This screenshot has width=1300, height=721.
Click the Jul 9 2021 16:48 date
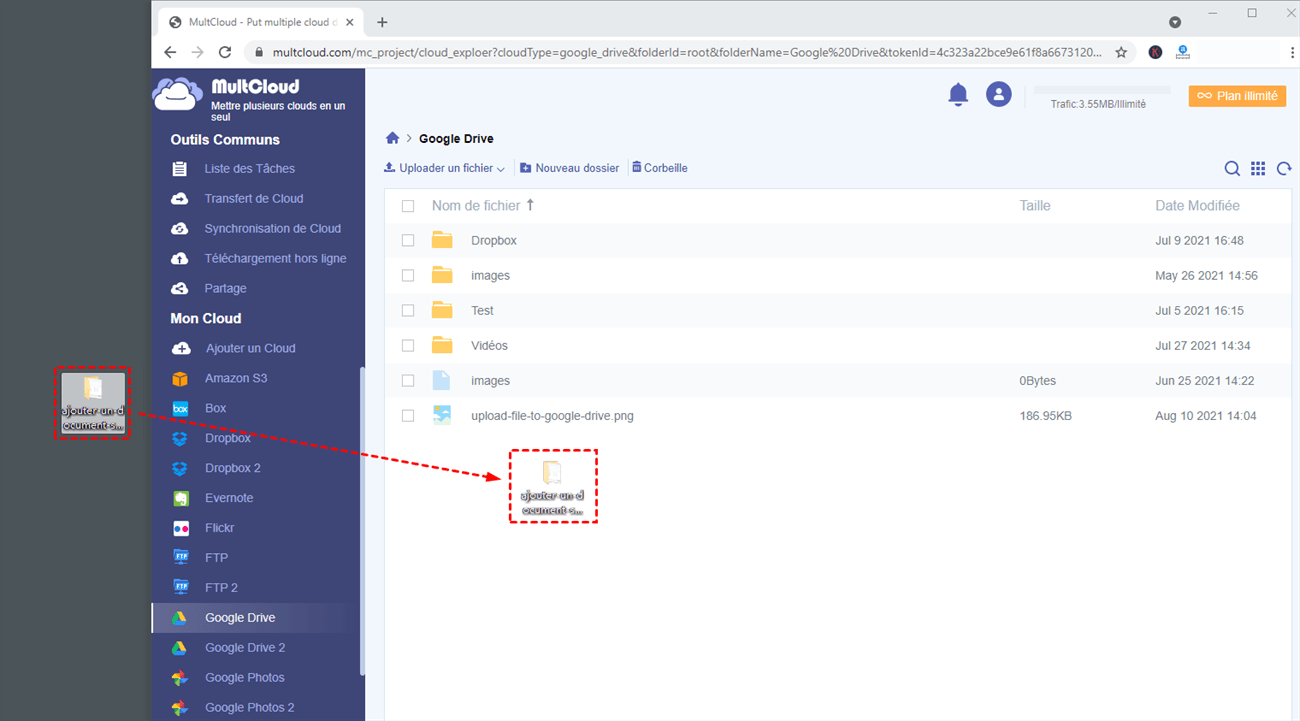pos(1199,241)
